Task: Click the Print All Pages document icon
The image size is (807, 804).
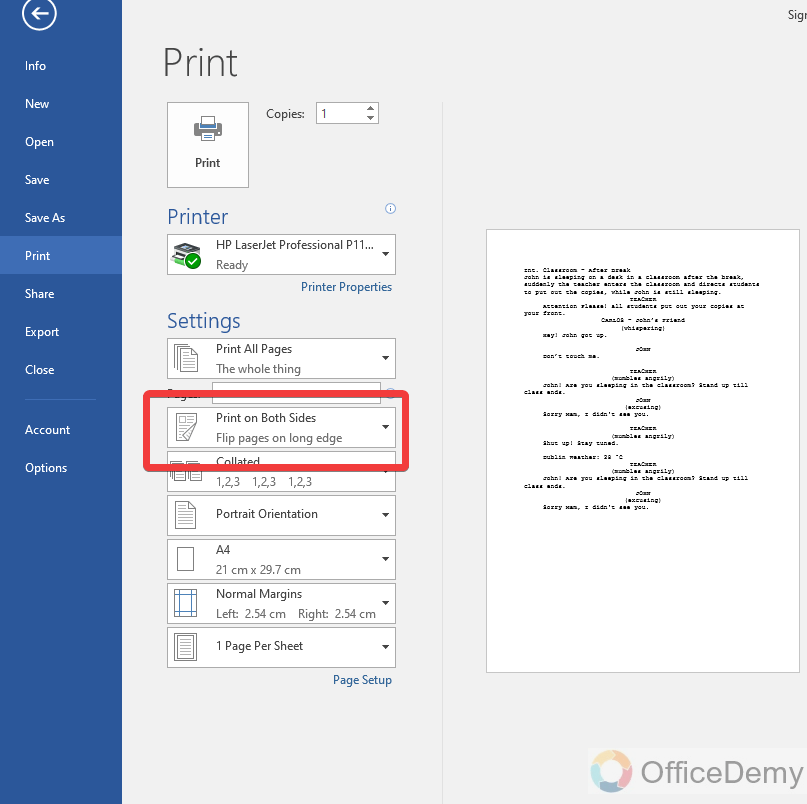Action: 185,357
